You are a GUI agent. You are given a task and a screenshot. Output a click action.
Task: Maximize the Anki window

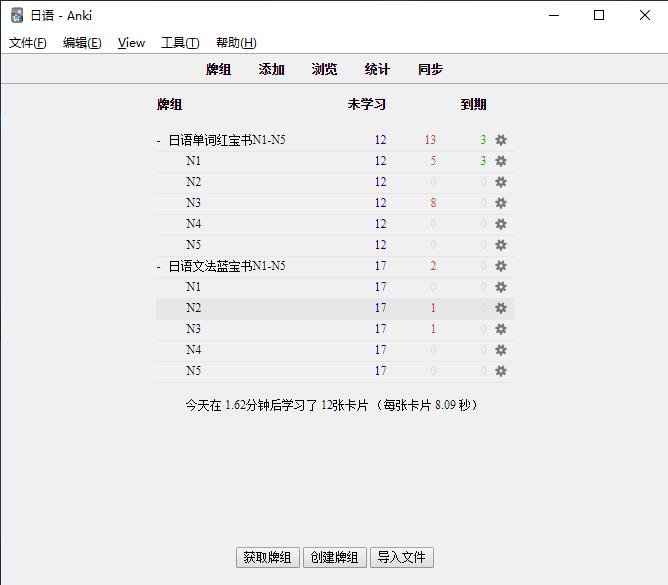(x=599, y=15)
